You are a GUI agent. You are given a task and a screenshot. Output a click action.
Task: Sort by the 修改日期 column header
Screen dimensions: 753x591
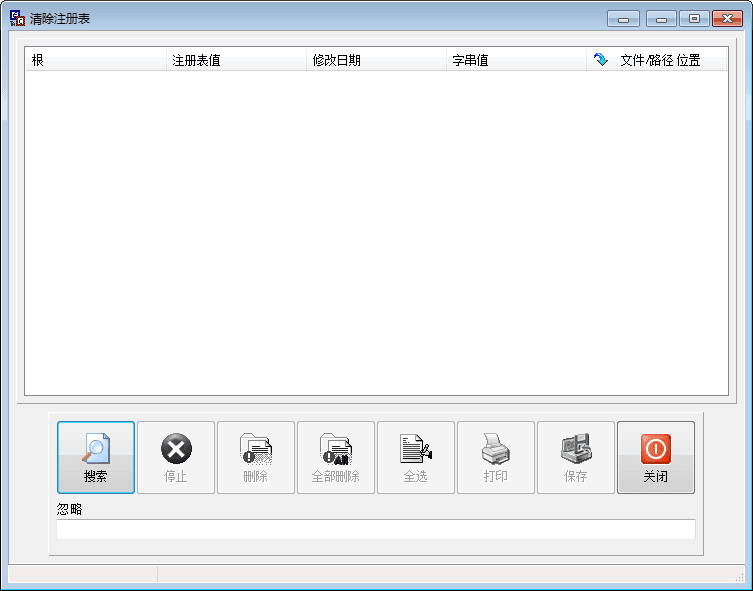point(376,60)
